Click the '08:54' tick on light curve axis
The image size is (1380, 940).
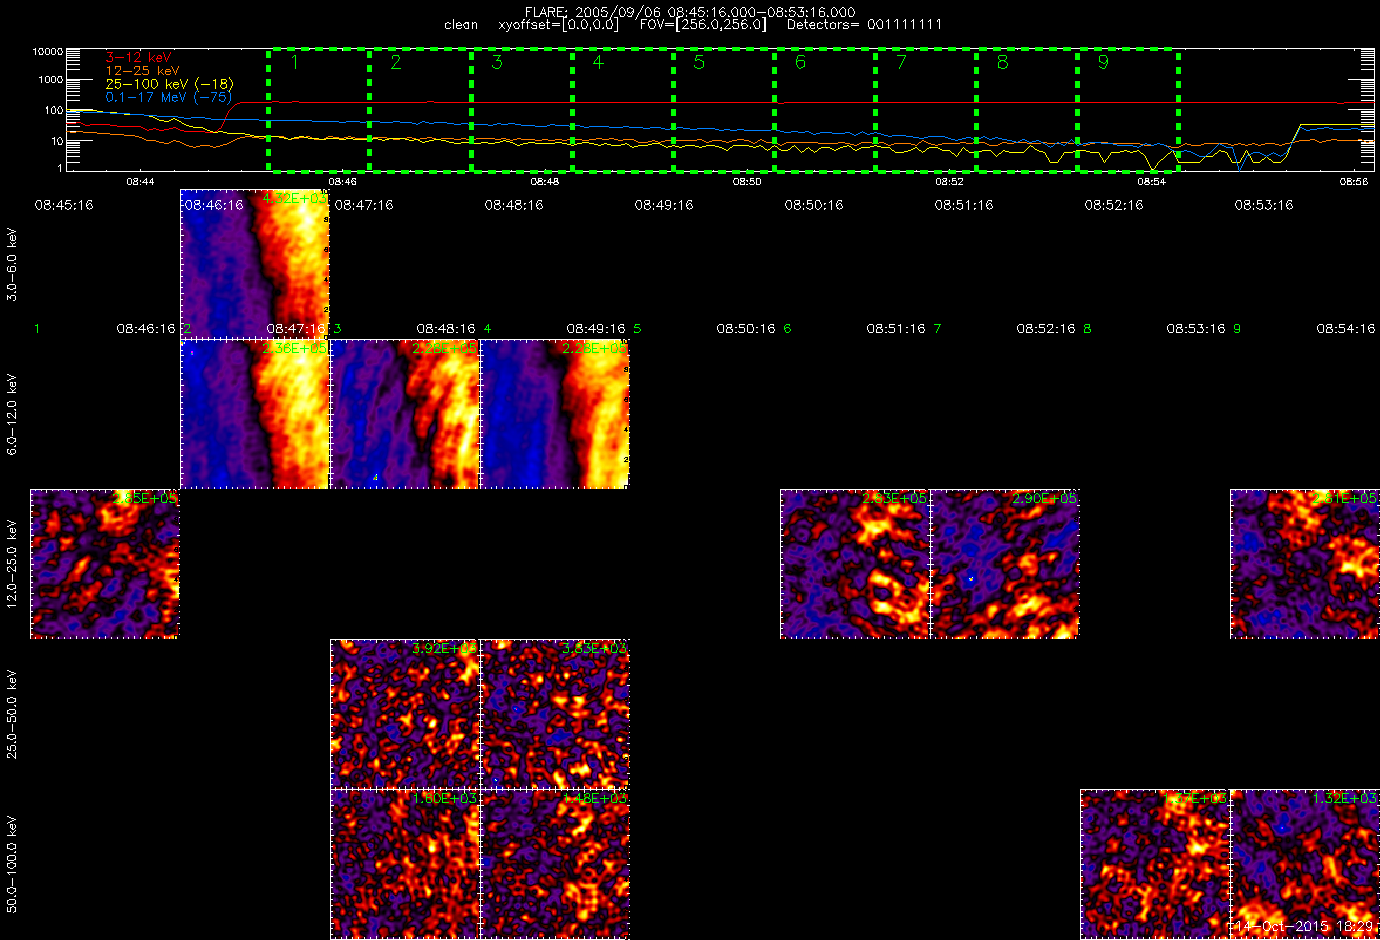(x=1152, y=182)
